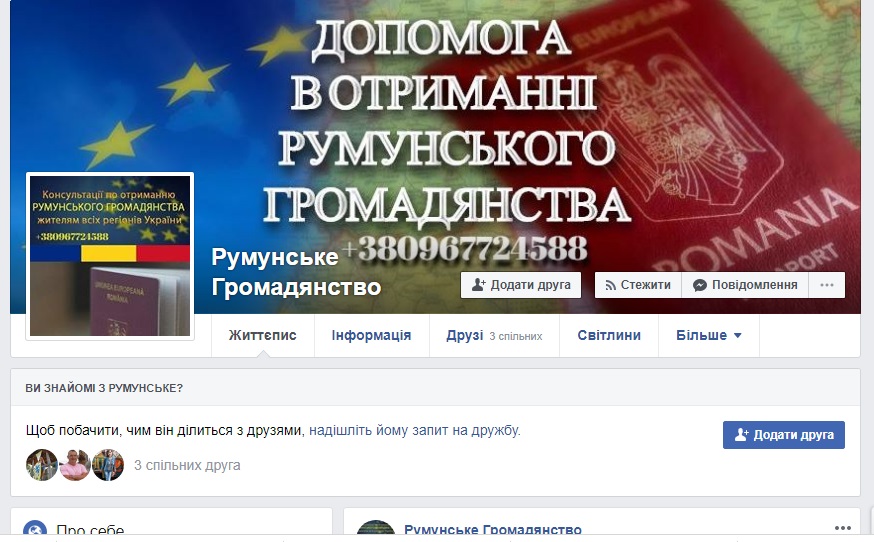This screenshot has width=874, height=542.
Task: Open the Світлини tab
Action: coord(609,335)
